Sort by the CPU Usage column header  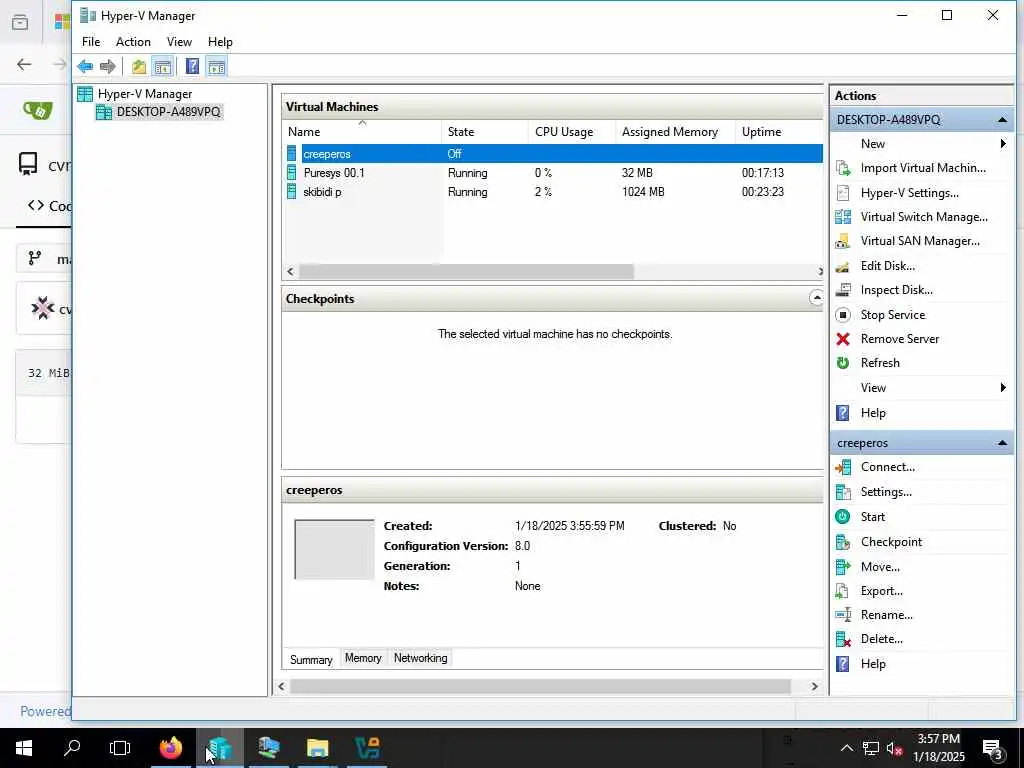point(571,132)
